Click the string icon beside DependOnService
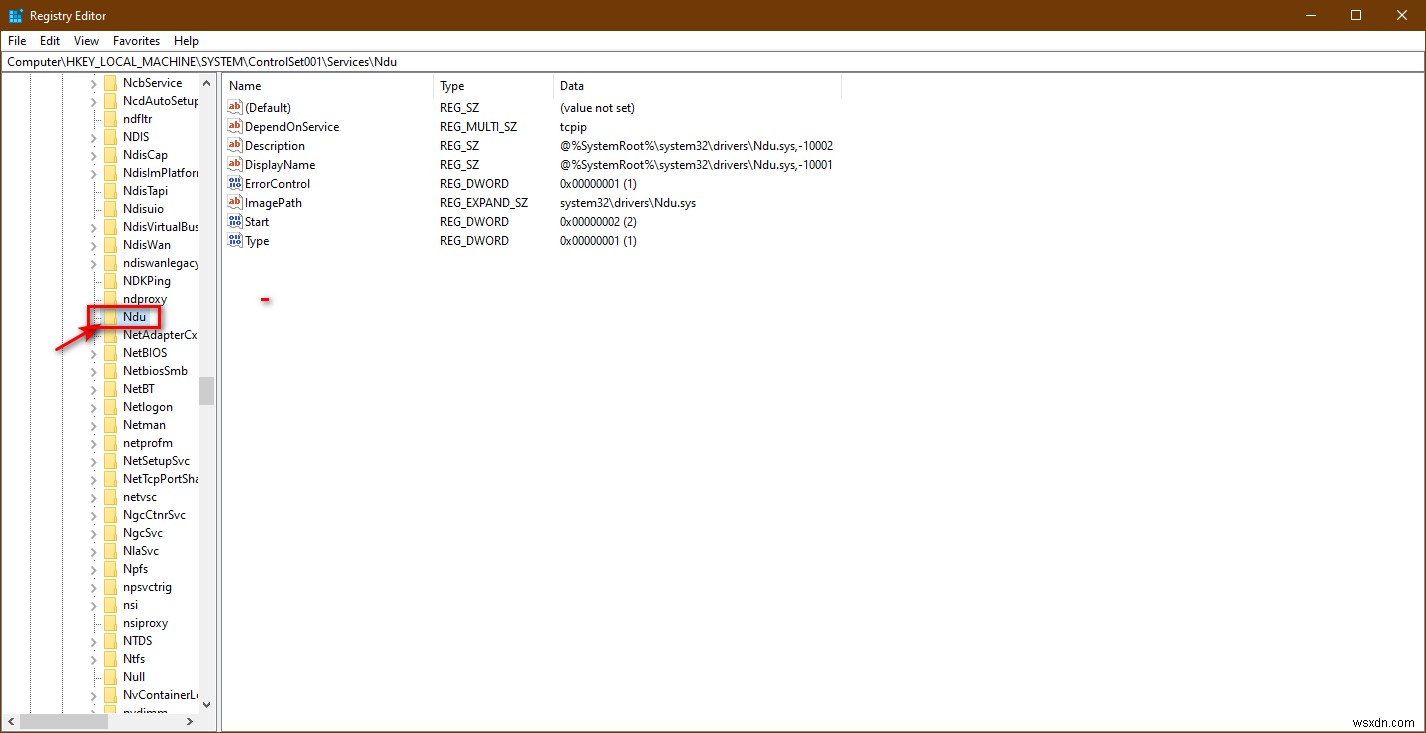 (x=234, y=126)
